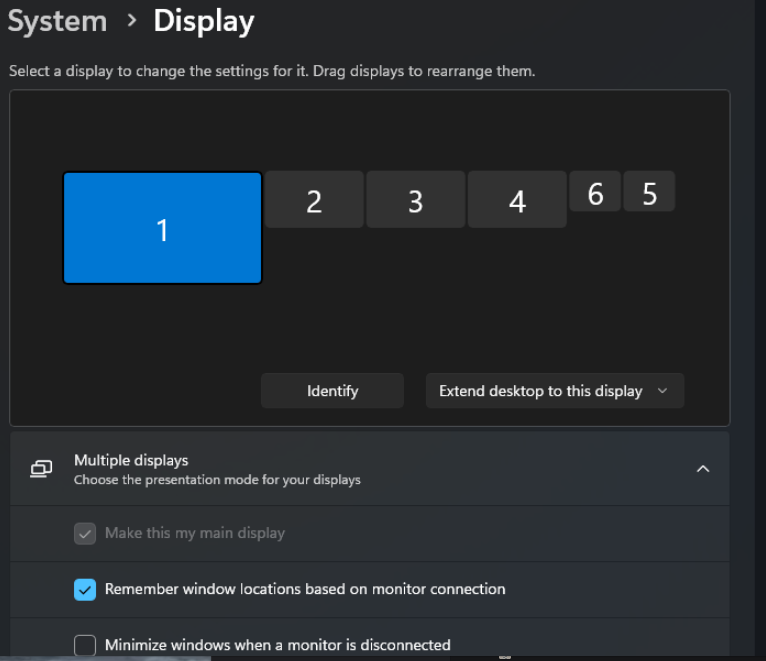Screen dimensions: 766x661
Task: Click the breadcrumb chevron separator after System
Action: tap(131, 21)
